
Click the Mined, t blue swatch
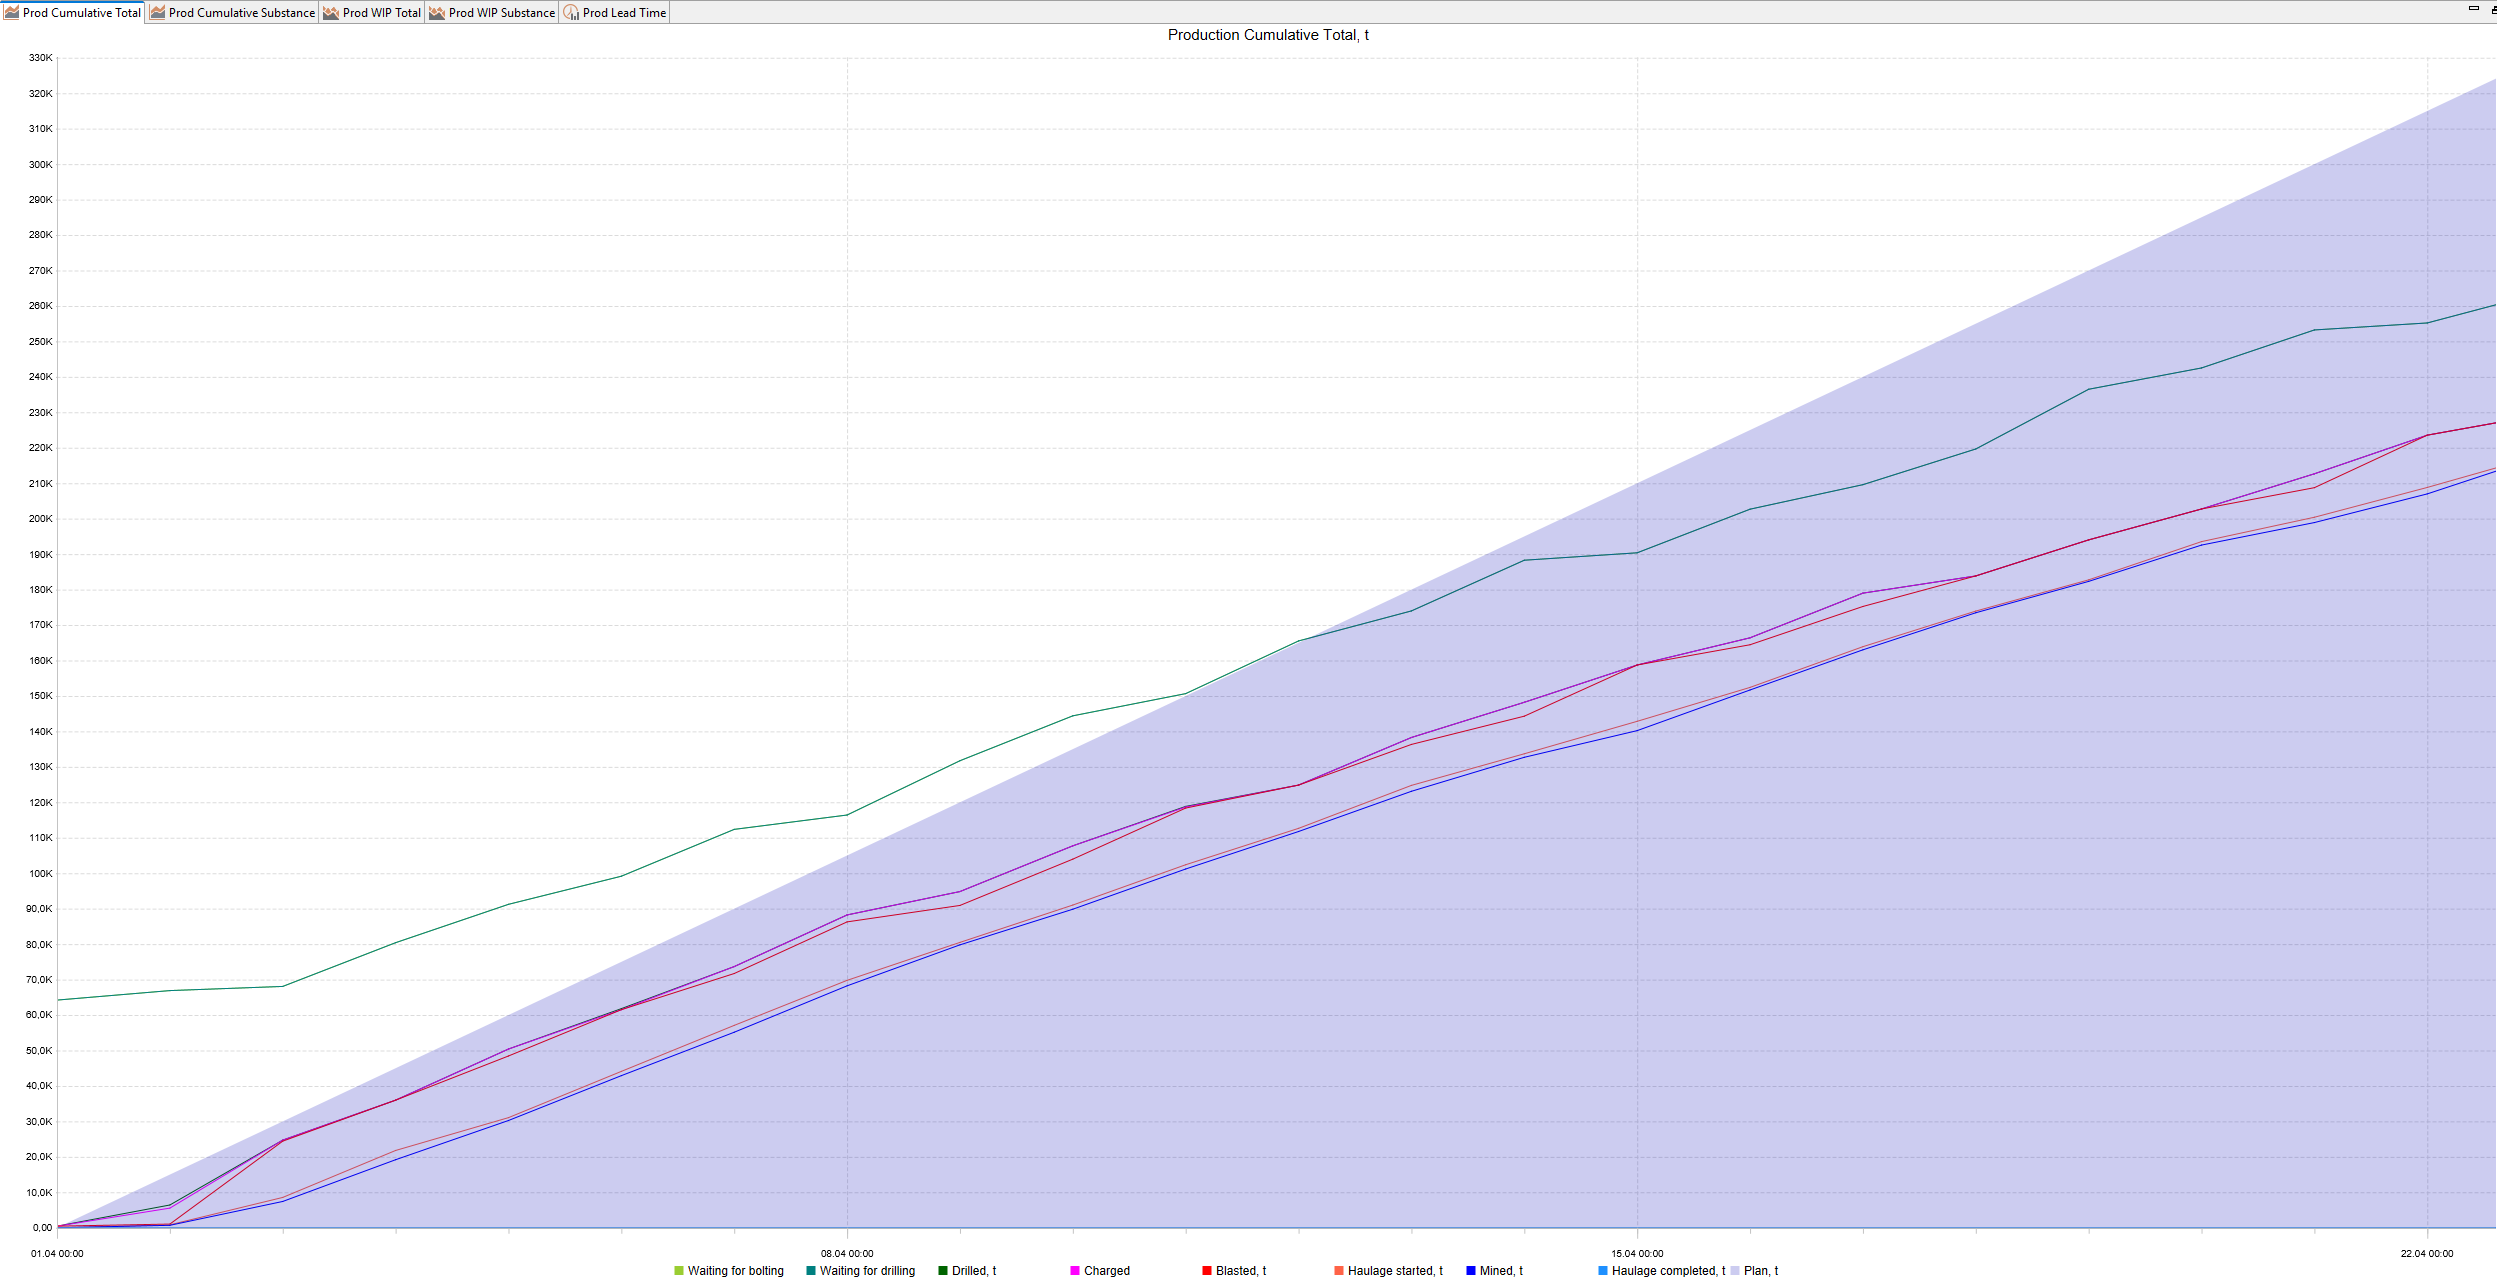pyautogui.click(x=1471, y=1271)
